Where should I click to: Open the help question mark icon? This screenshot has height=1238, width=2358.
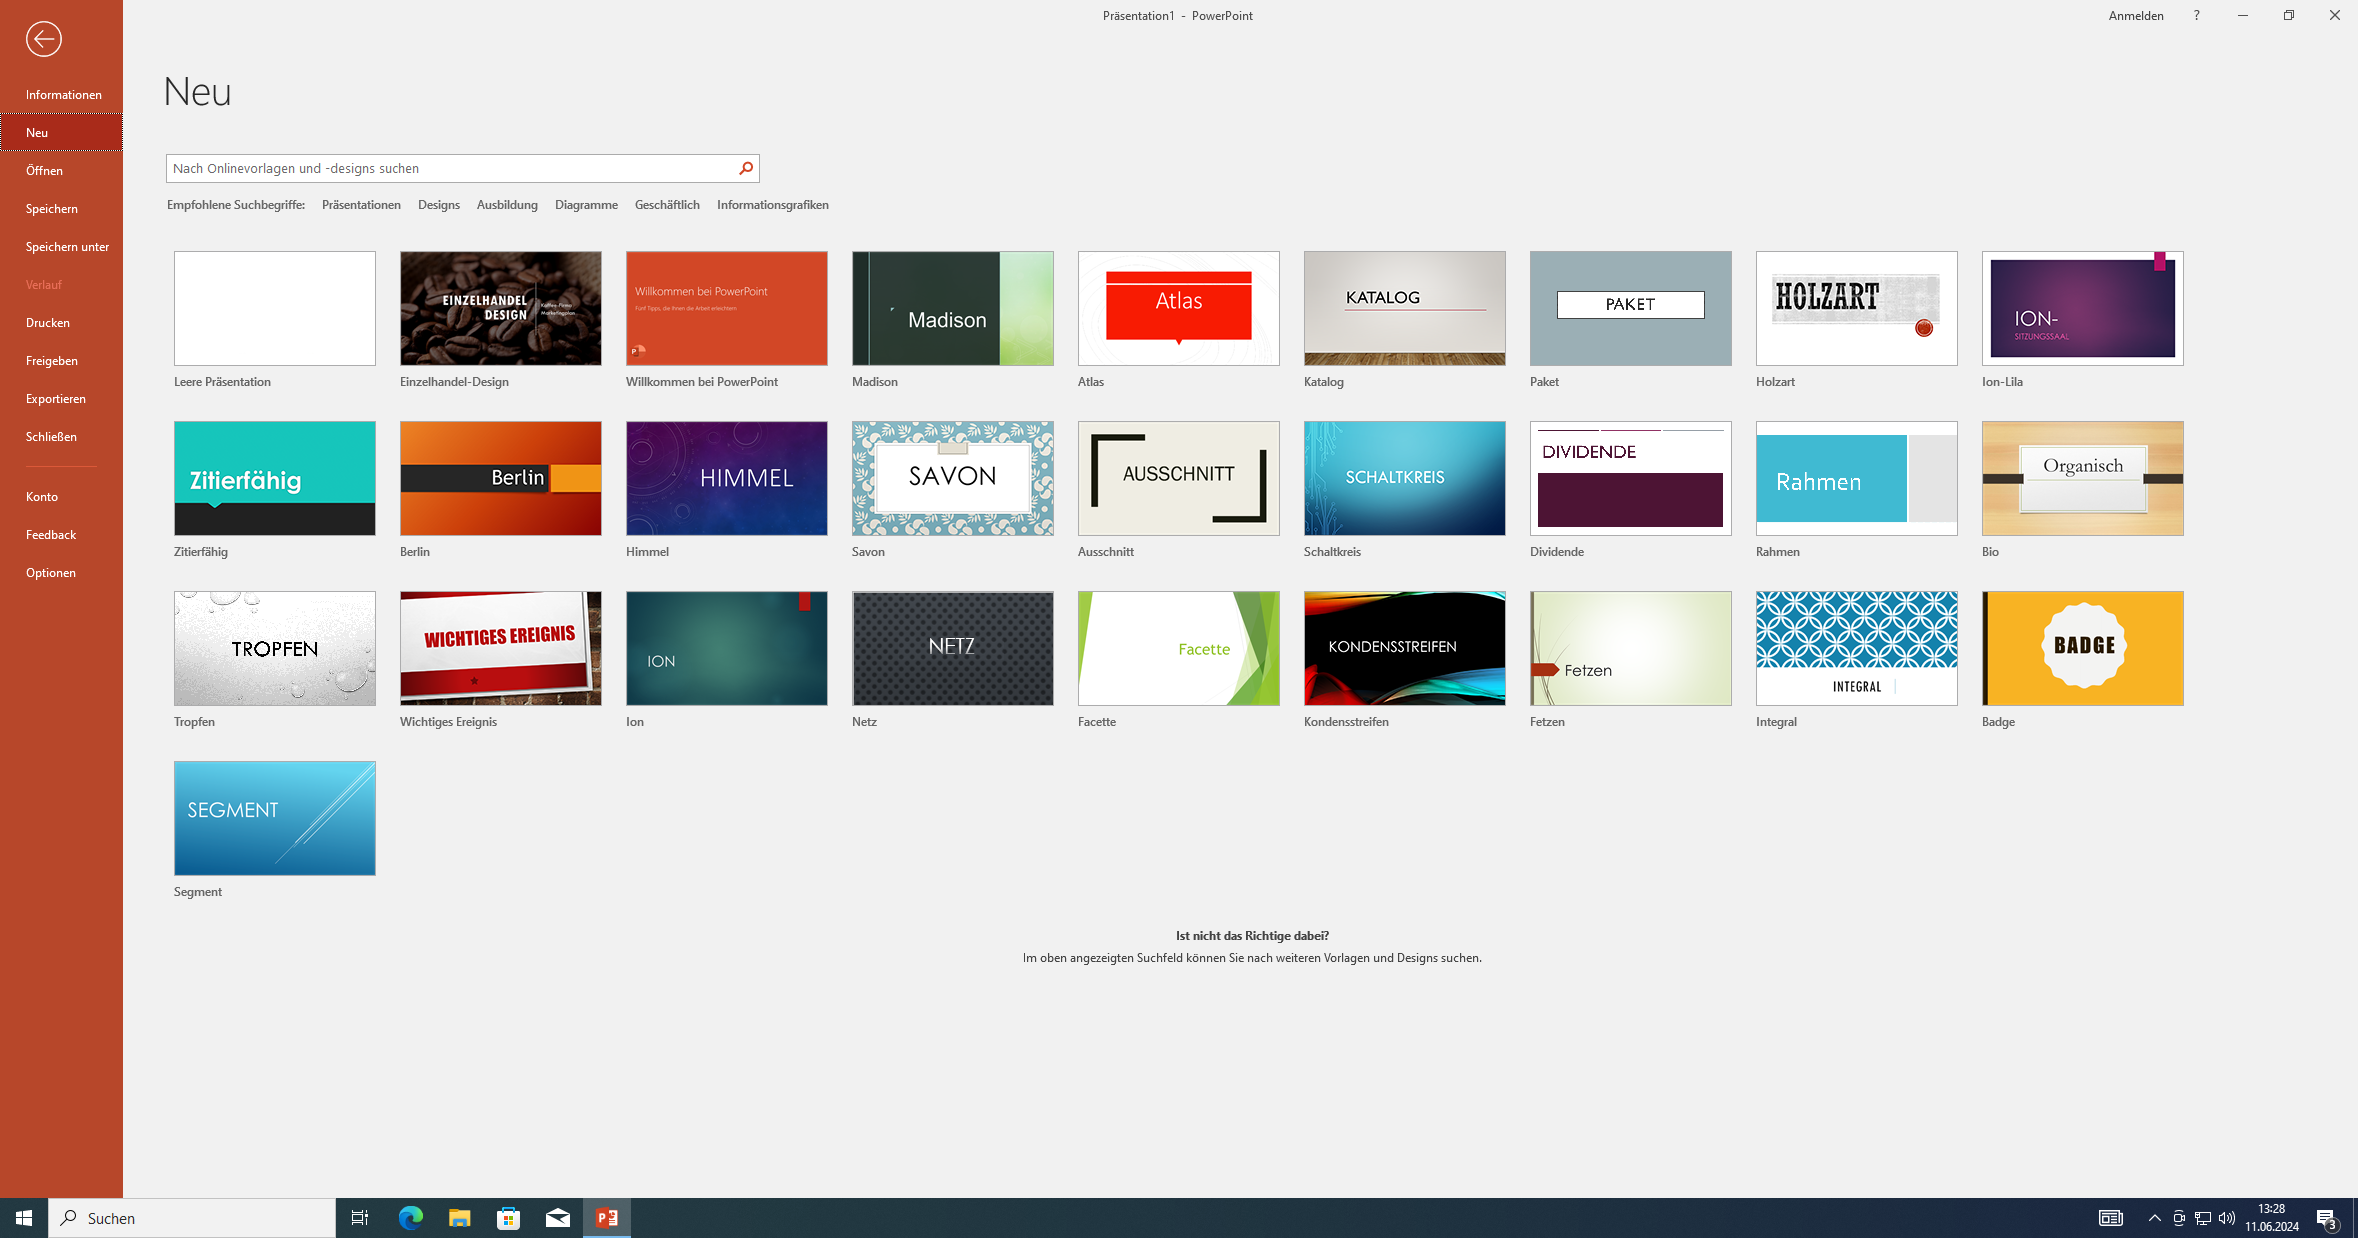(2196, 15)
